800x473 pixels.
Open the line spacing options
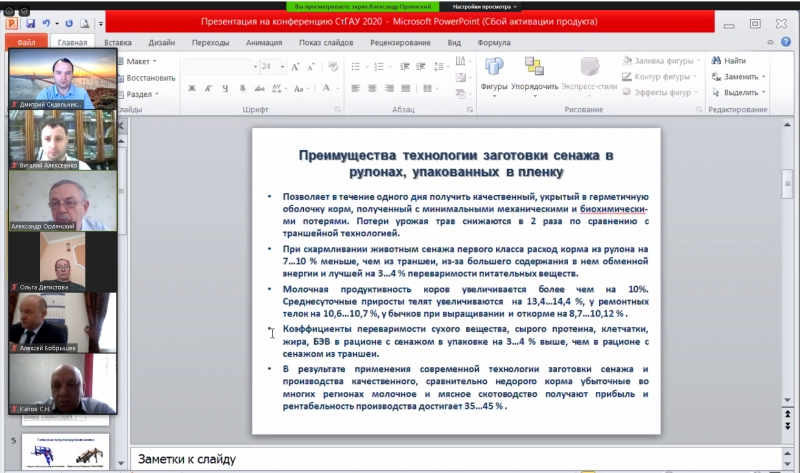(438, 67)
